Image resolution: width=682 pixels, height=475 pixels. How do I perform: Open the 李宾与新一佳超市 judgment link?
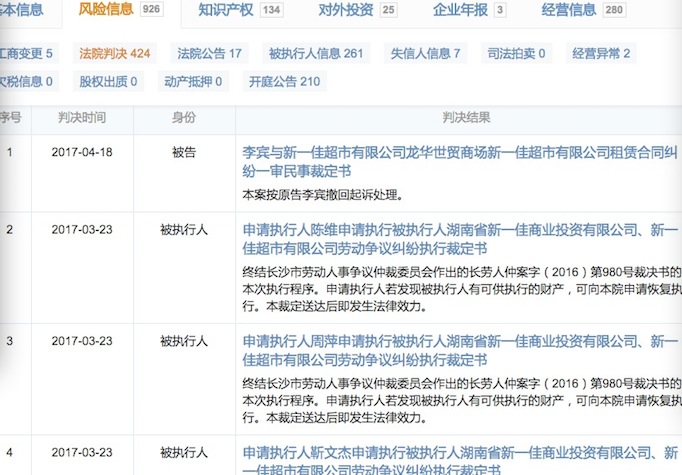459,161
